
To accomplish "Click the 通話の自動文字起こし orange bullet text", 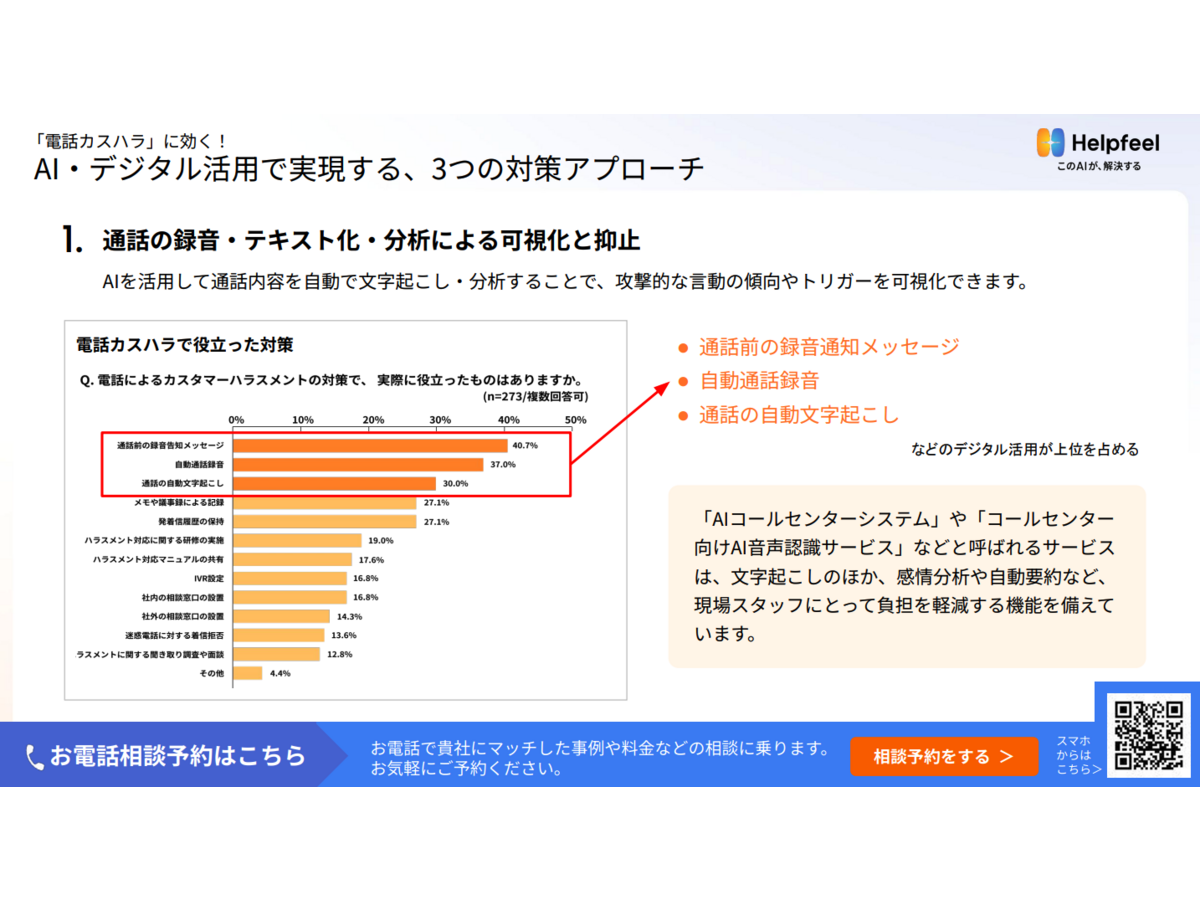I will click(x=799, y=416).
